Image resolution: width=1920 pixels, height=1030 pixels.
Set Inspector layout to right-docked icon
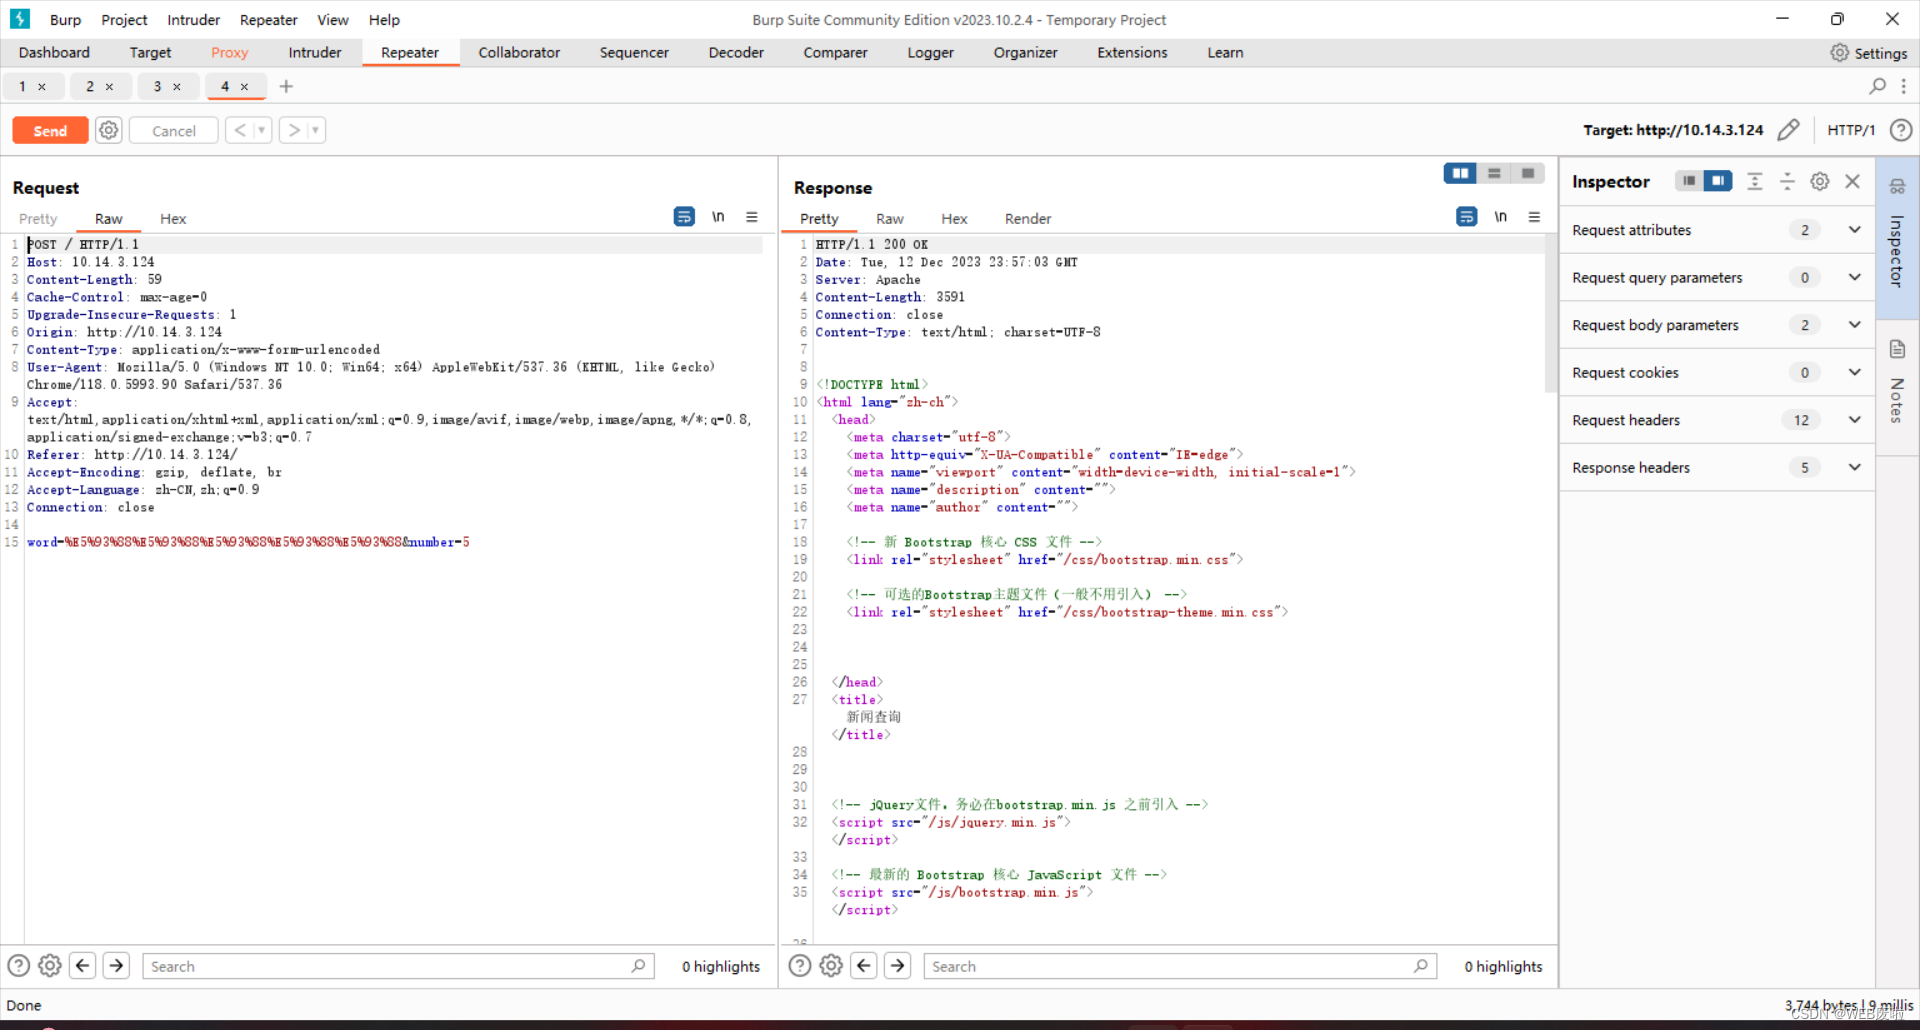pos(1718,181)
